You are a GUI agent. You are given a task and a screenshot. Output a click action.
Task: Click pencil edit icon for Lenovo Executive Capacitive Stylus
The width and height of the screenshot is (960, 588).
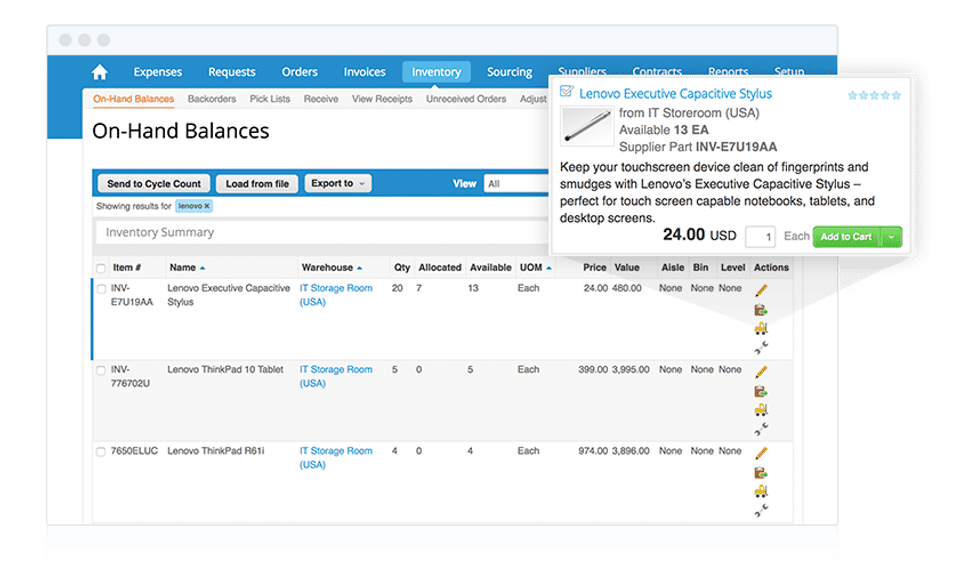(761, 290)
